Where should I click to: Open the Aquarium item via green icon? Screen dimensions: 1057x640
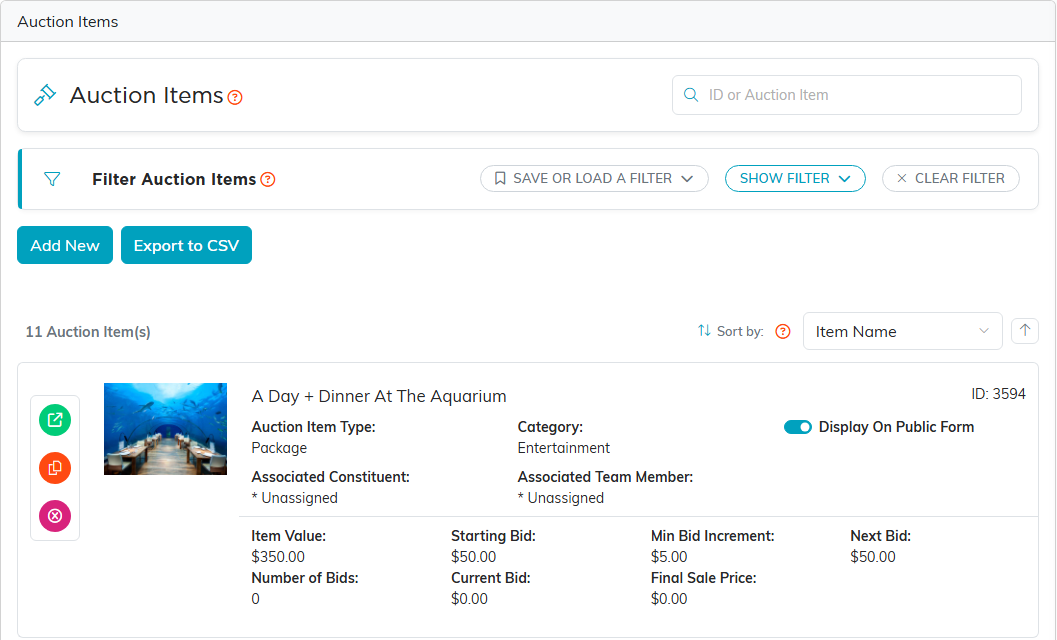[55, 420]
